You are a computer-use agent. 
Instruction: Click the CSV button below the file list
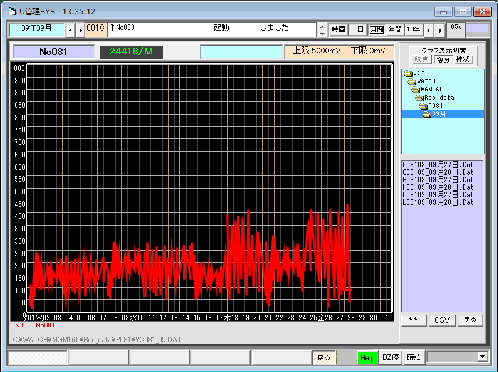(x=442, y=320)
